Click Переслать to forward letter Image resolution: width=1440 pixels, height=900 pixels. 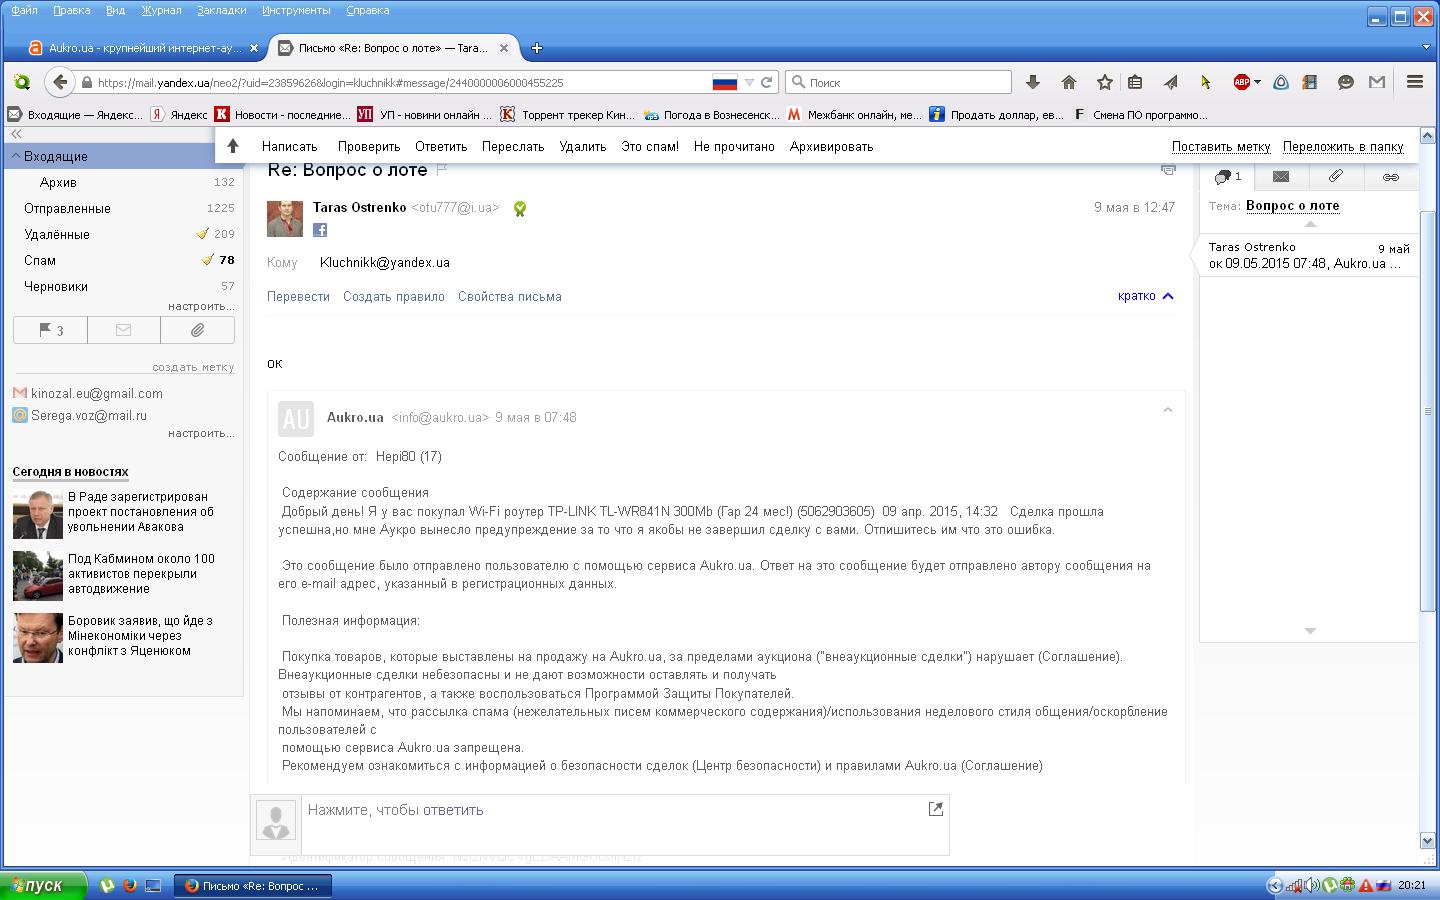[513, 146]
